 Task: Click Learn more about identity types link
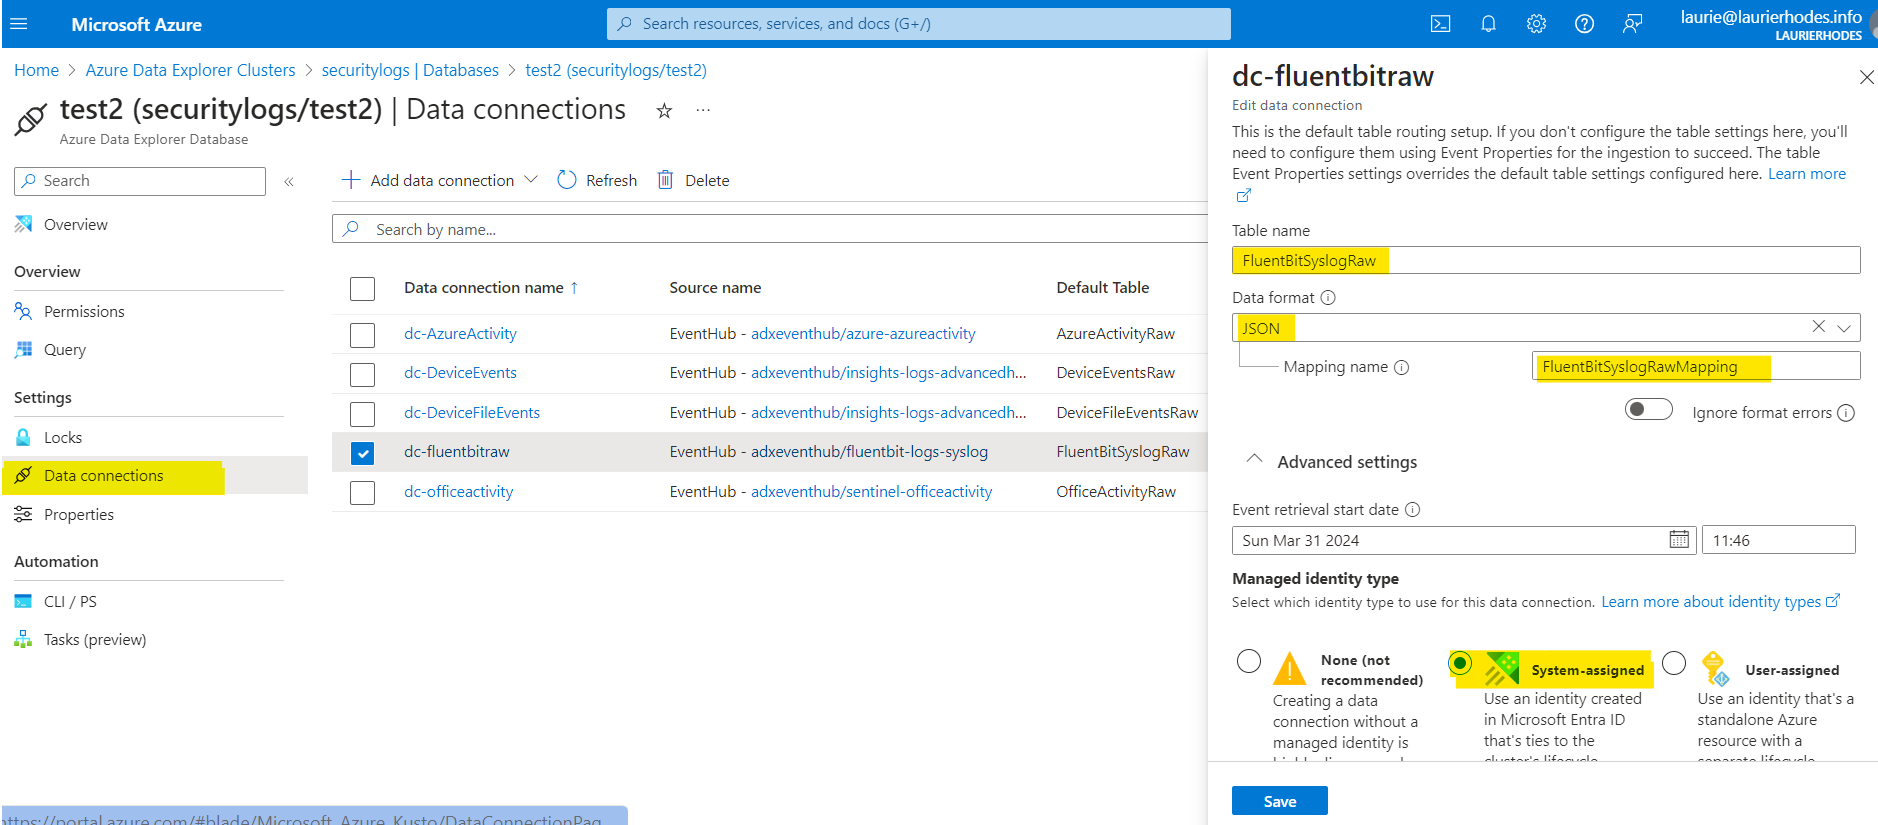click(1720, 602)
